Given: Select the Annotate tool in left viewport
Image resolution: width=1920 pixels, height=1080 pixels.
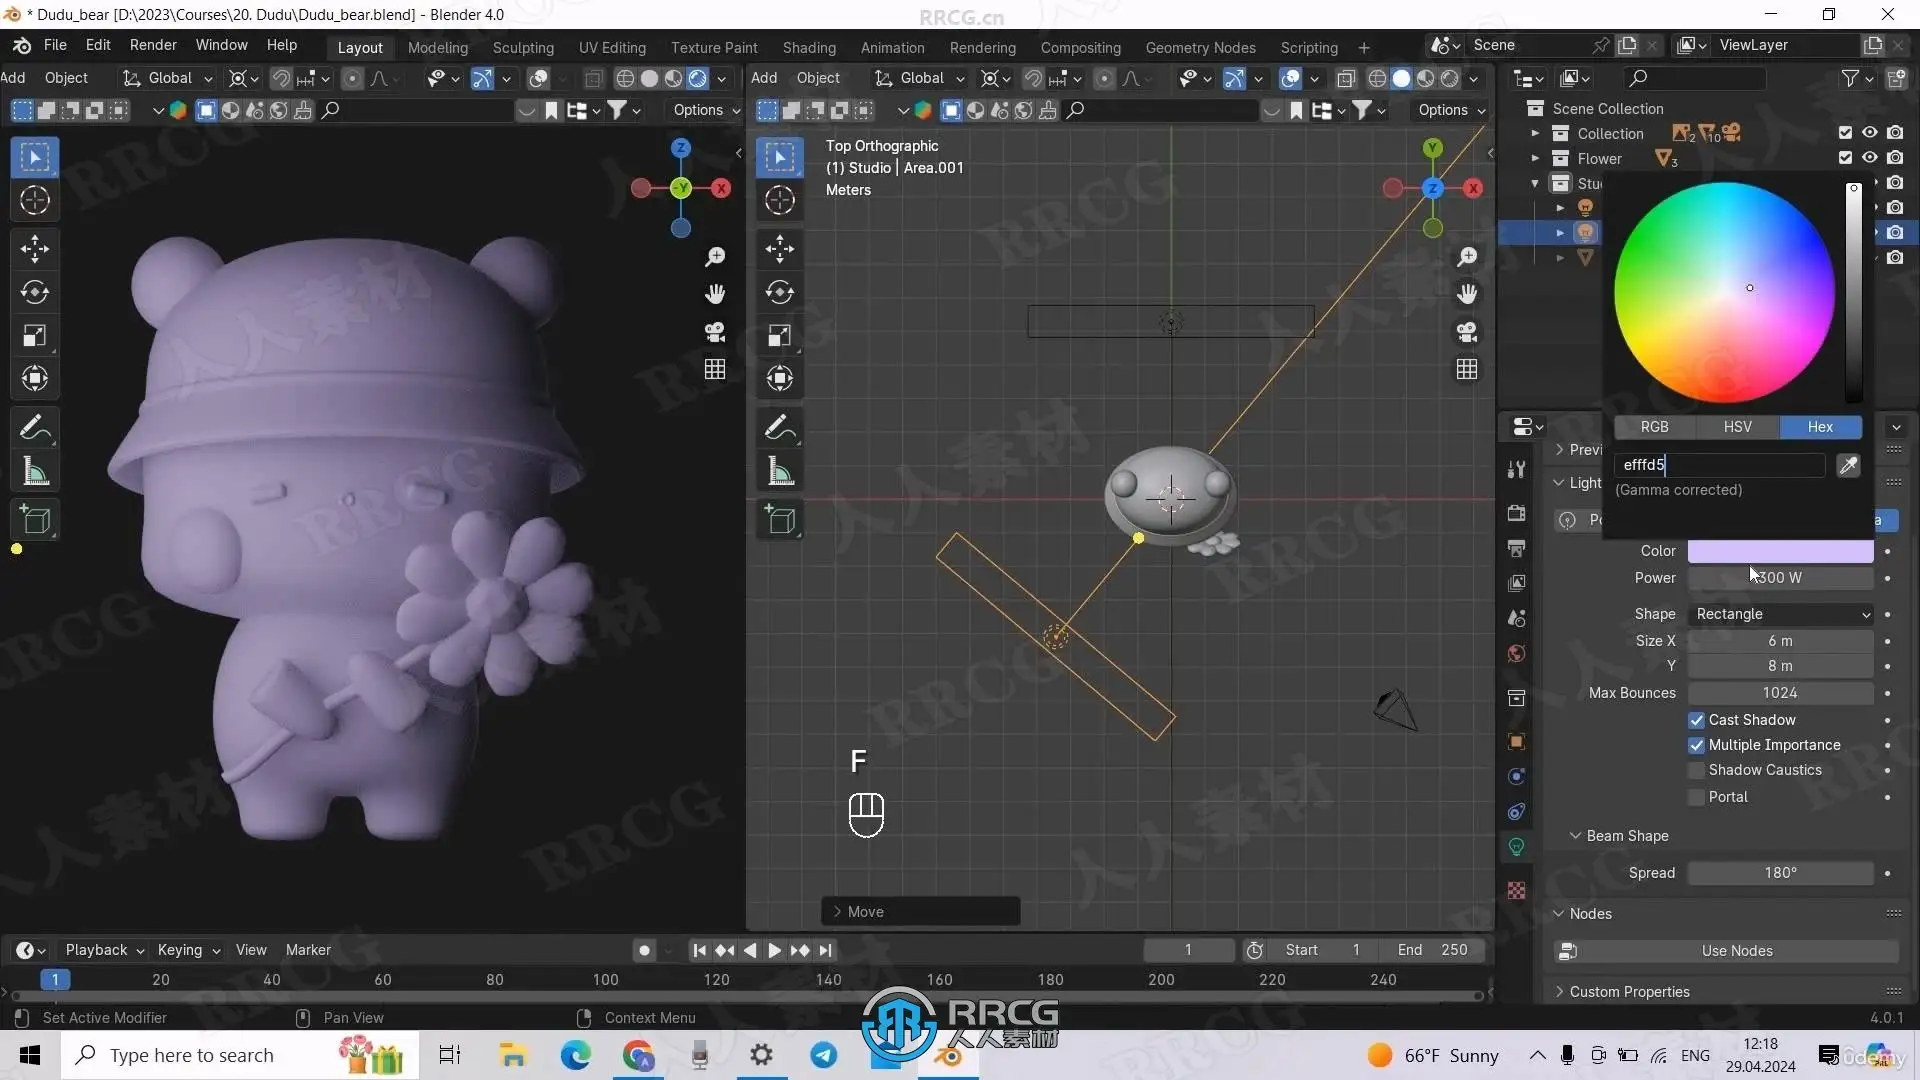Looking at the screenshot, I should click(x=35, y=428).
